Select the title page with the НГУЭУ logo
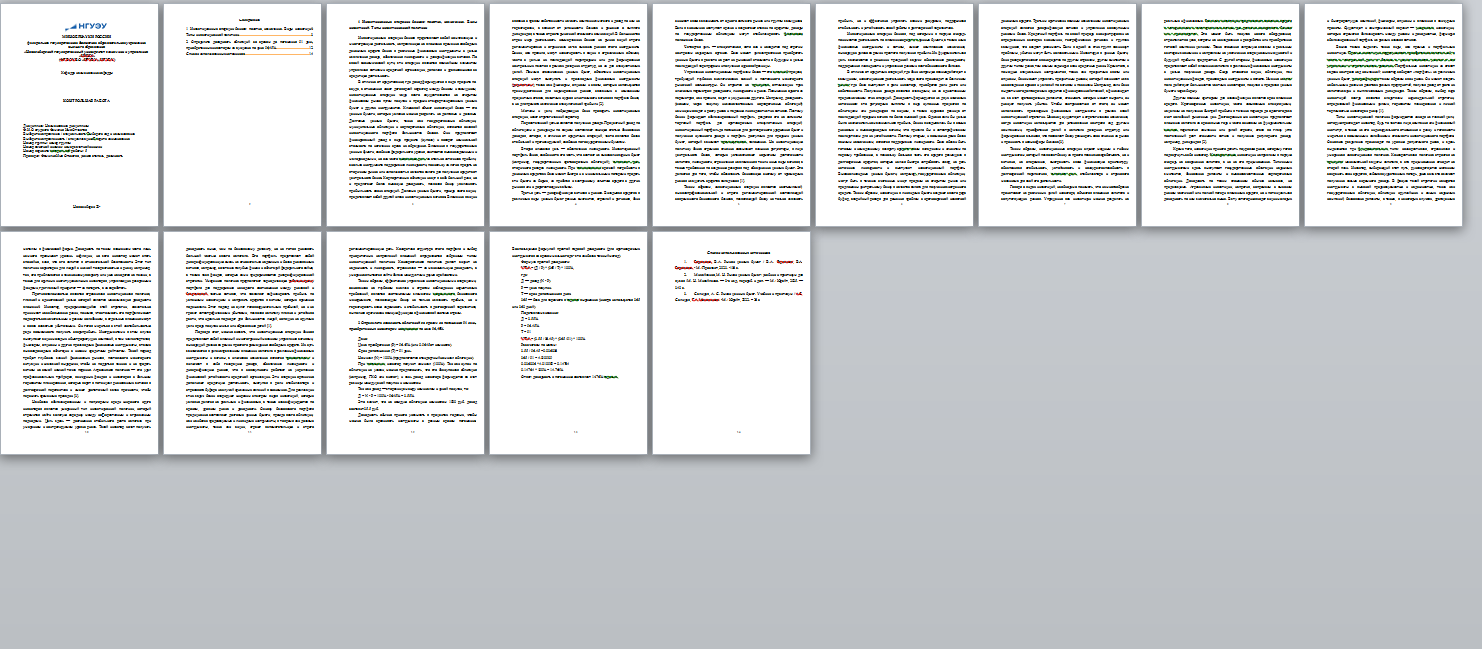The image size is (1482, 649). [x=79, y=114]
